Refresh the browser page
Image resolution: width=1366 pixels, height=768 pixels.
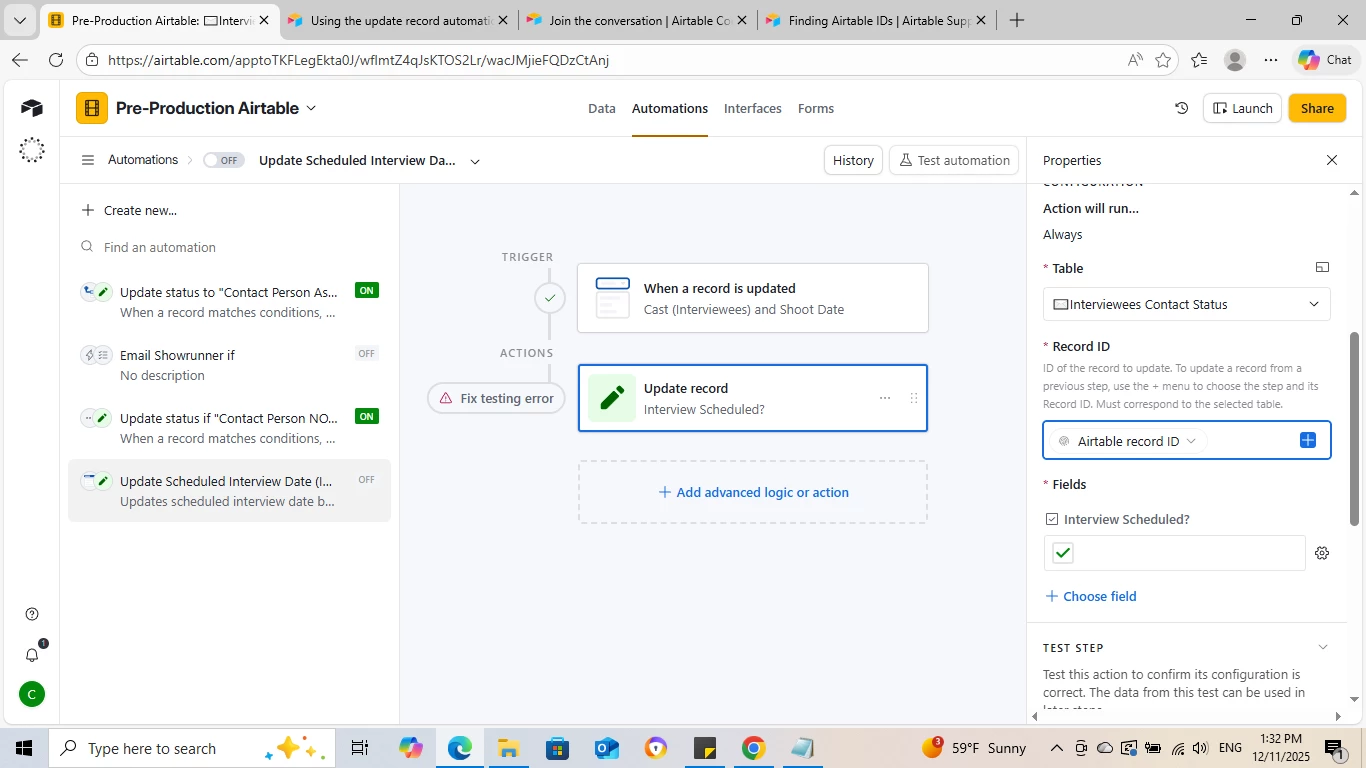(56, 60)
